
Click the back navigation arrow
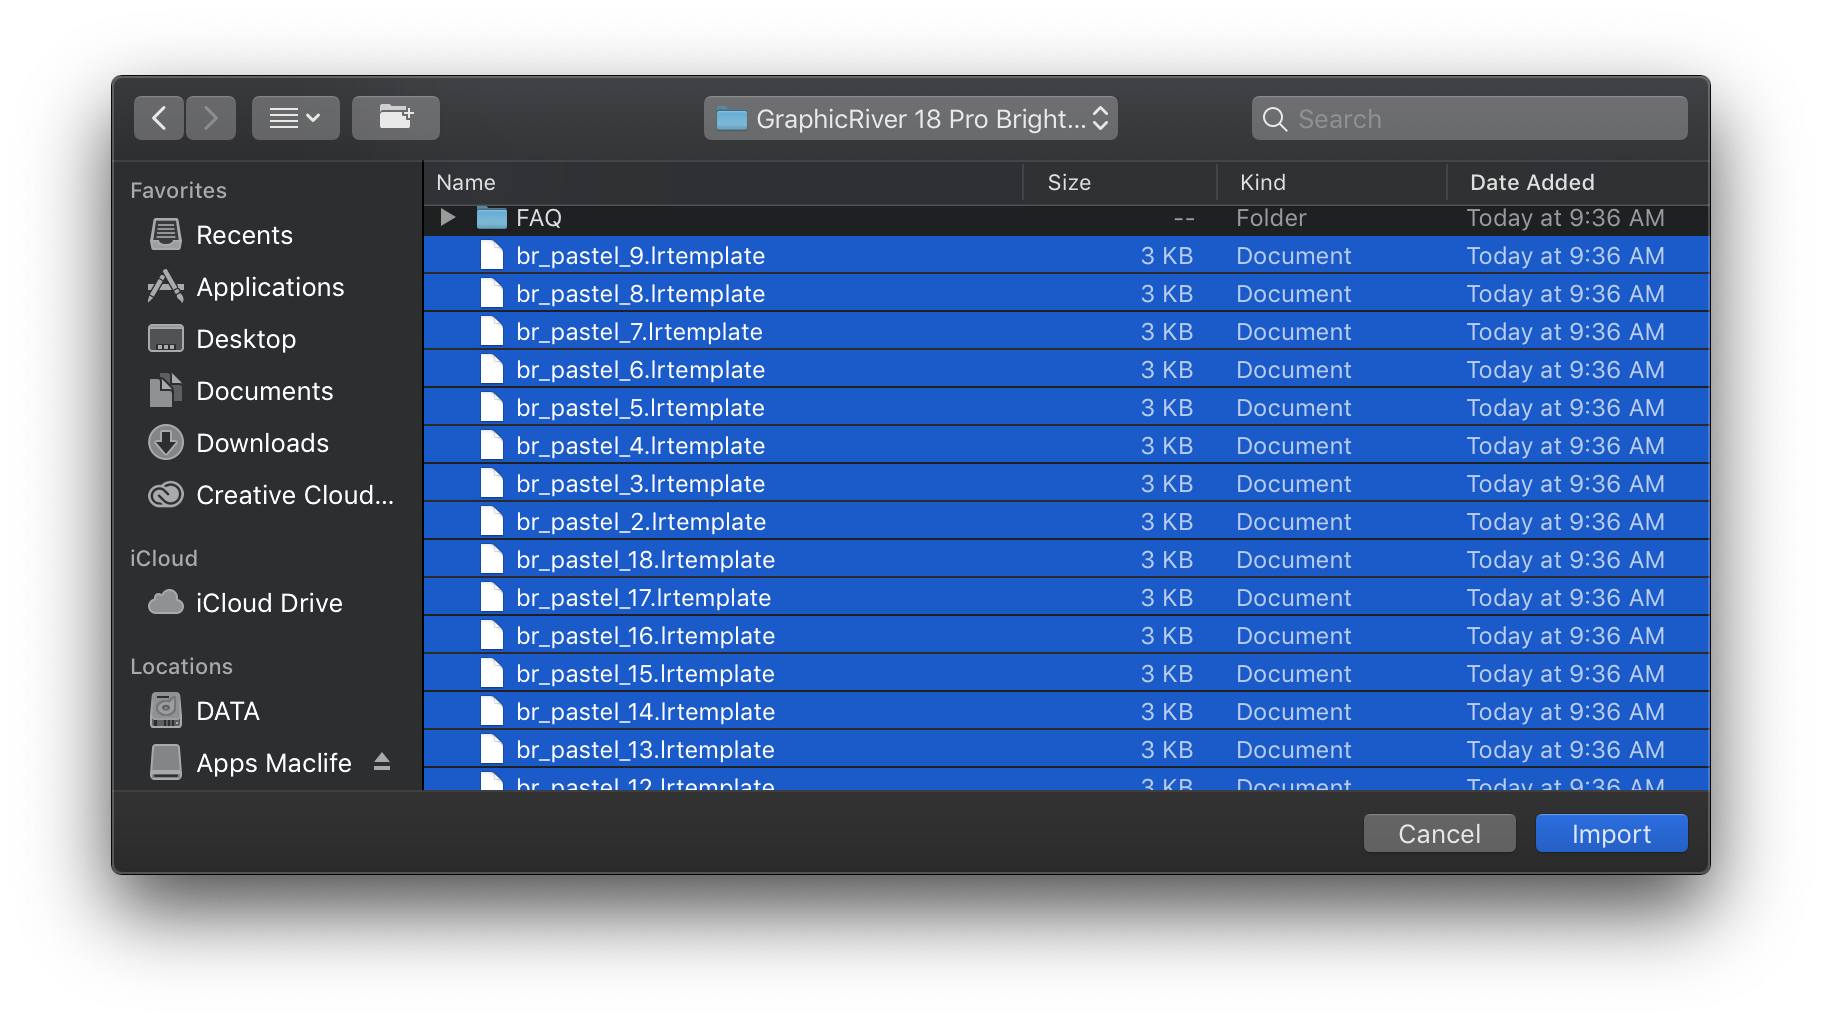click(159, 118)
